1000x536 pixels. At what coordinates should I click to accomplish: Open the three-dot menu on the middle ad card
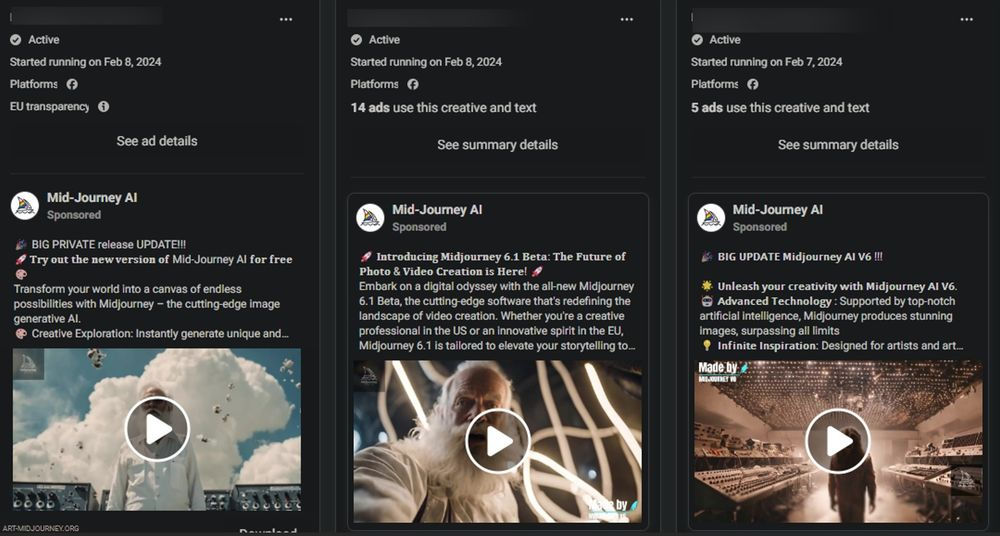tap(627, 19)
